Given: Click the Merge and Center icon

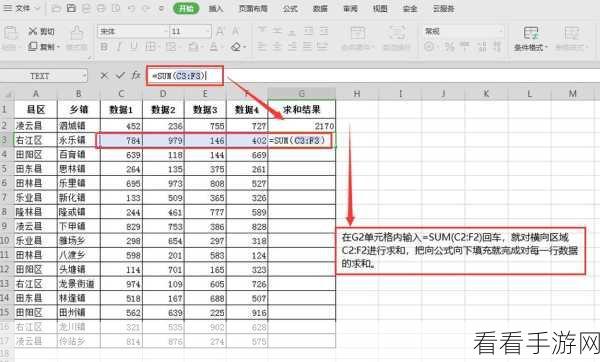Looking at the screenshot, I should (x=357, y=33).
